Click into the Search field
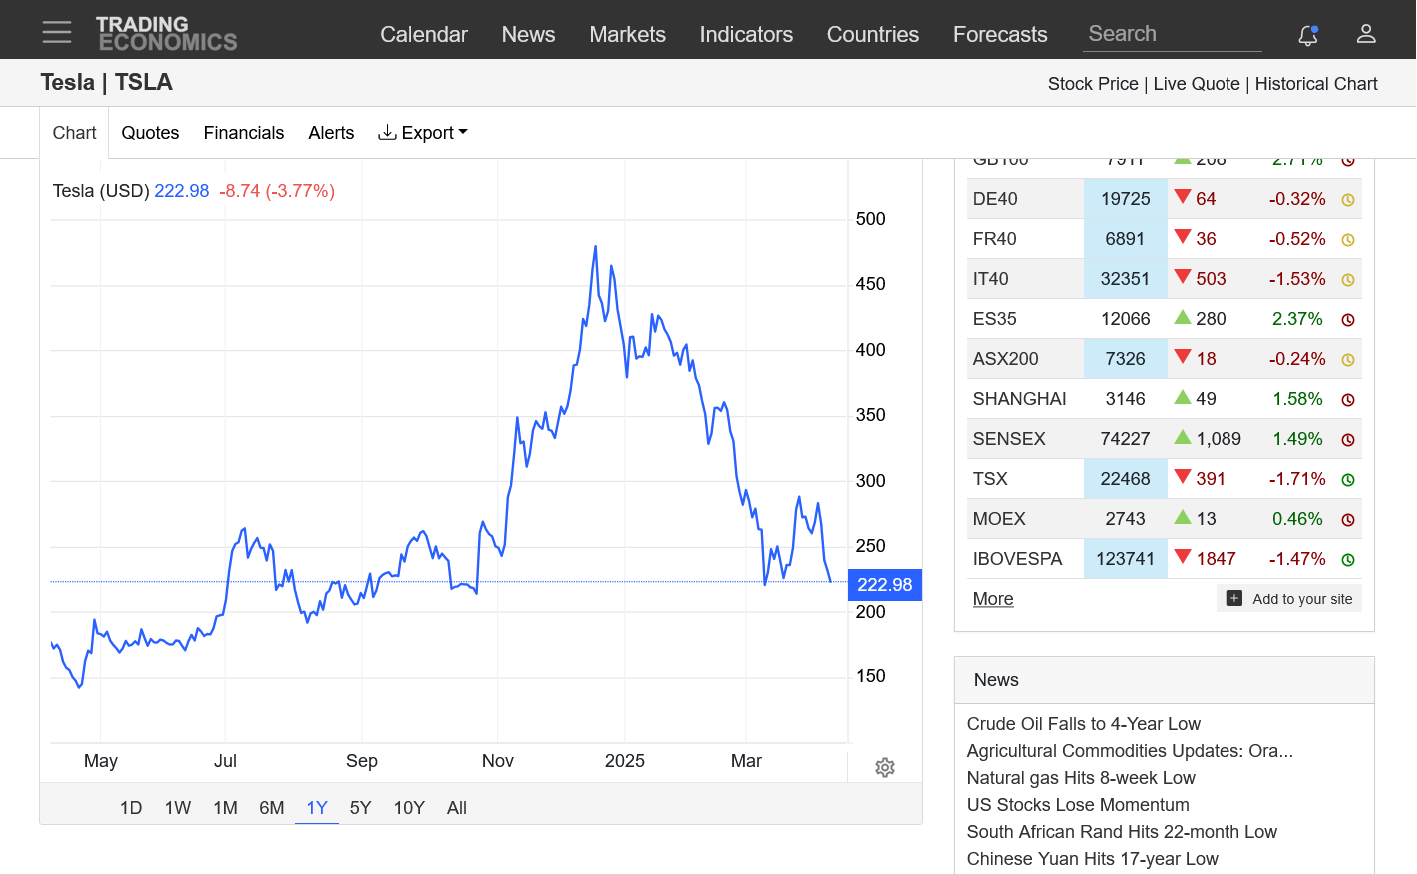This screenshot has width=1417, height=874. [x=1171, y=34]
